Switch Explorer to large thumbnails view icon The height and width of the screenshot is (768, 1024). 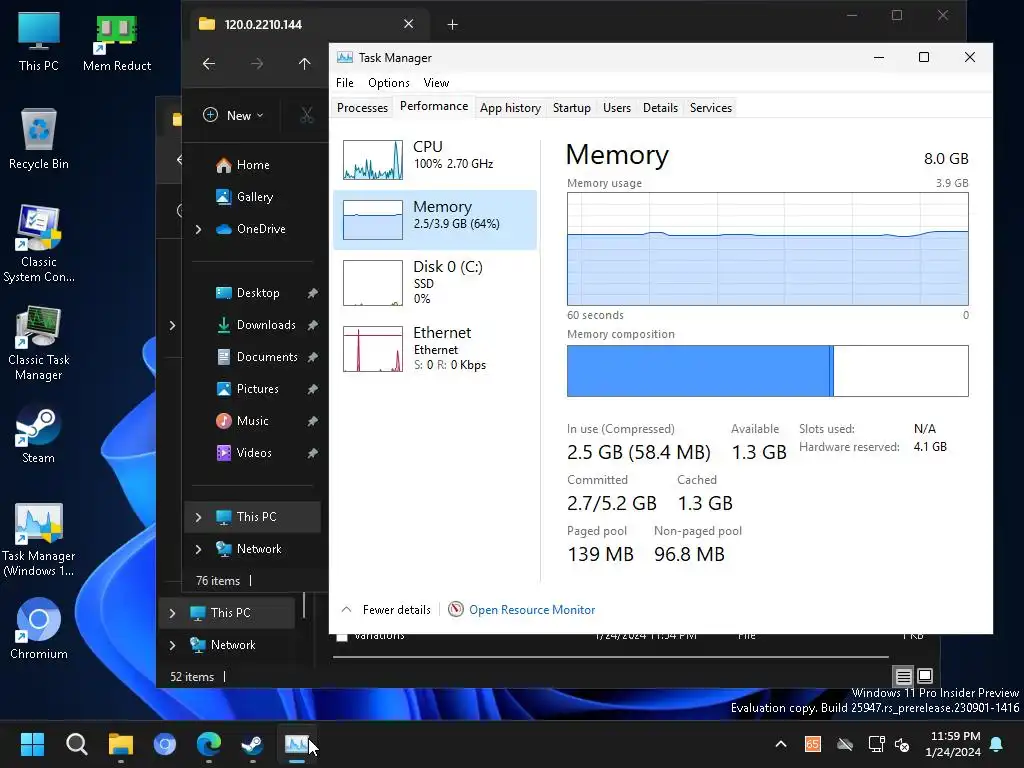(925, 676)
